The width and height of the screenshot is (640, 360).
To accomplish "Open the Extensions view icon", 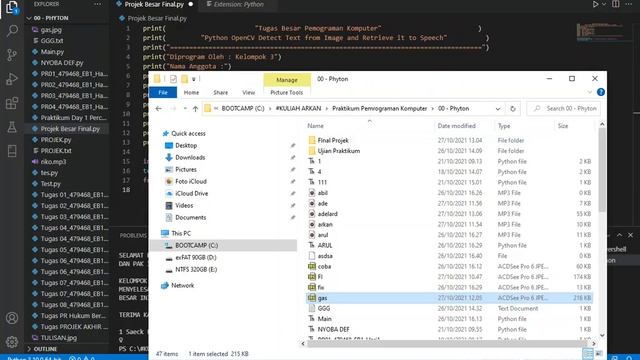I will point(12,103).
